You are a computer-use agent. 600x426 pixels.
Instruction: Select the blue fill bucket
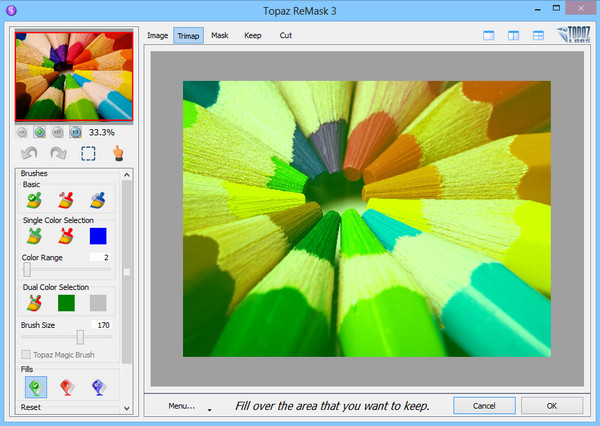[x=97, y=388]
